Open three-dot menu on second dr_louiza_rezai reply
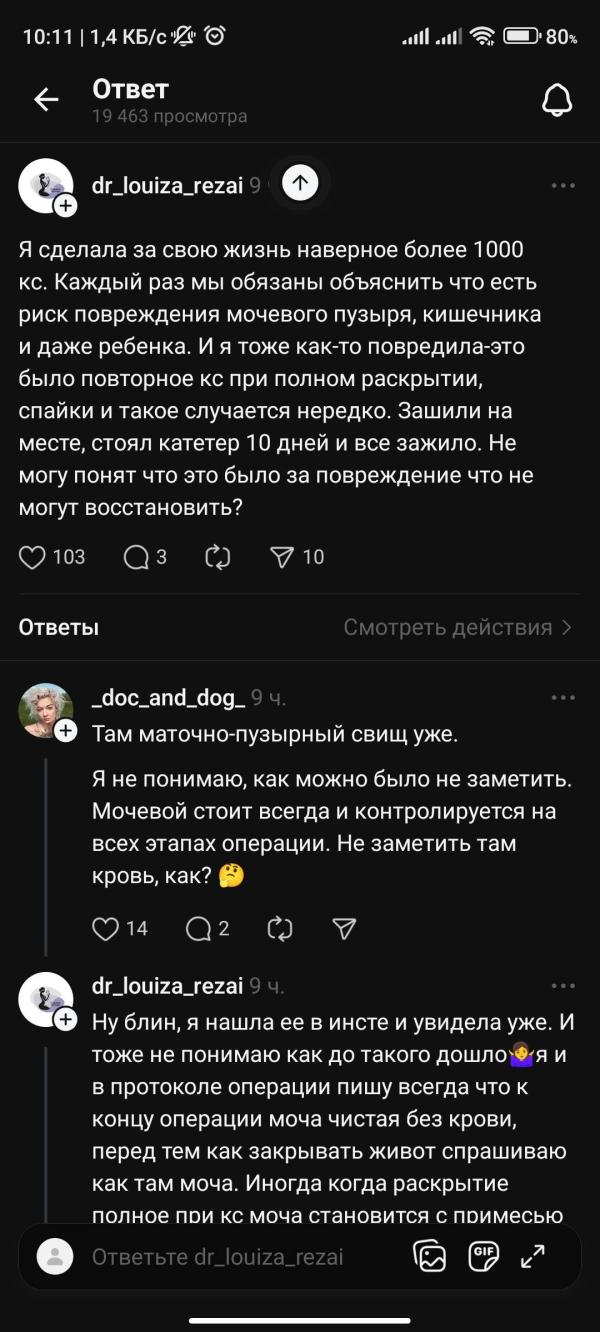The width and height of the screenshot is (600, 1332). [x=563, y=986]
